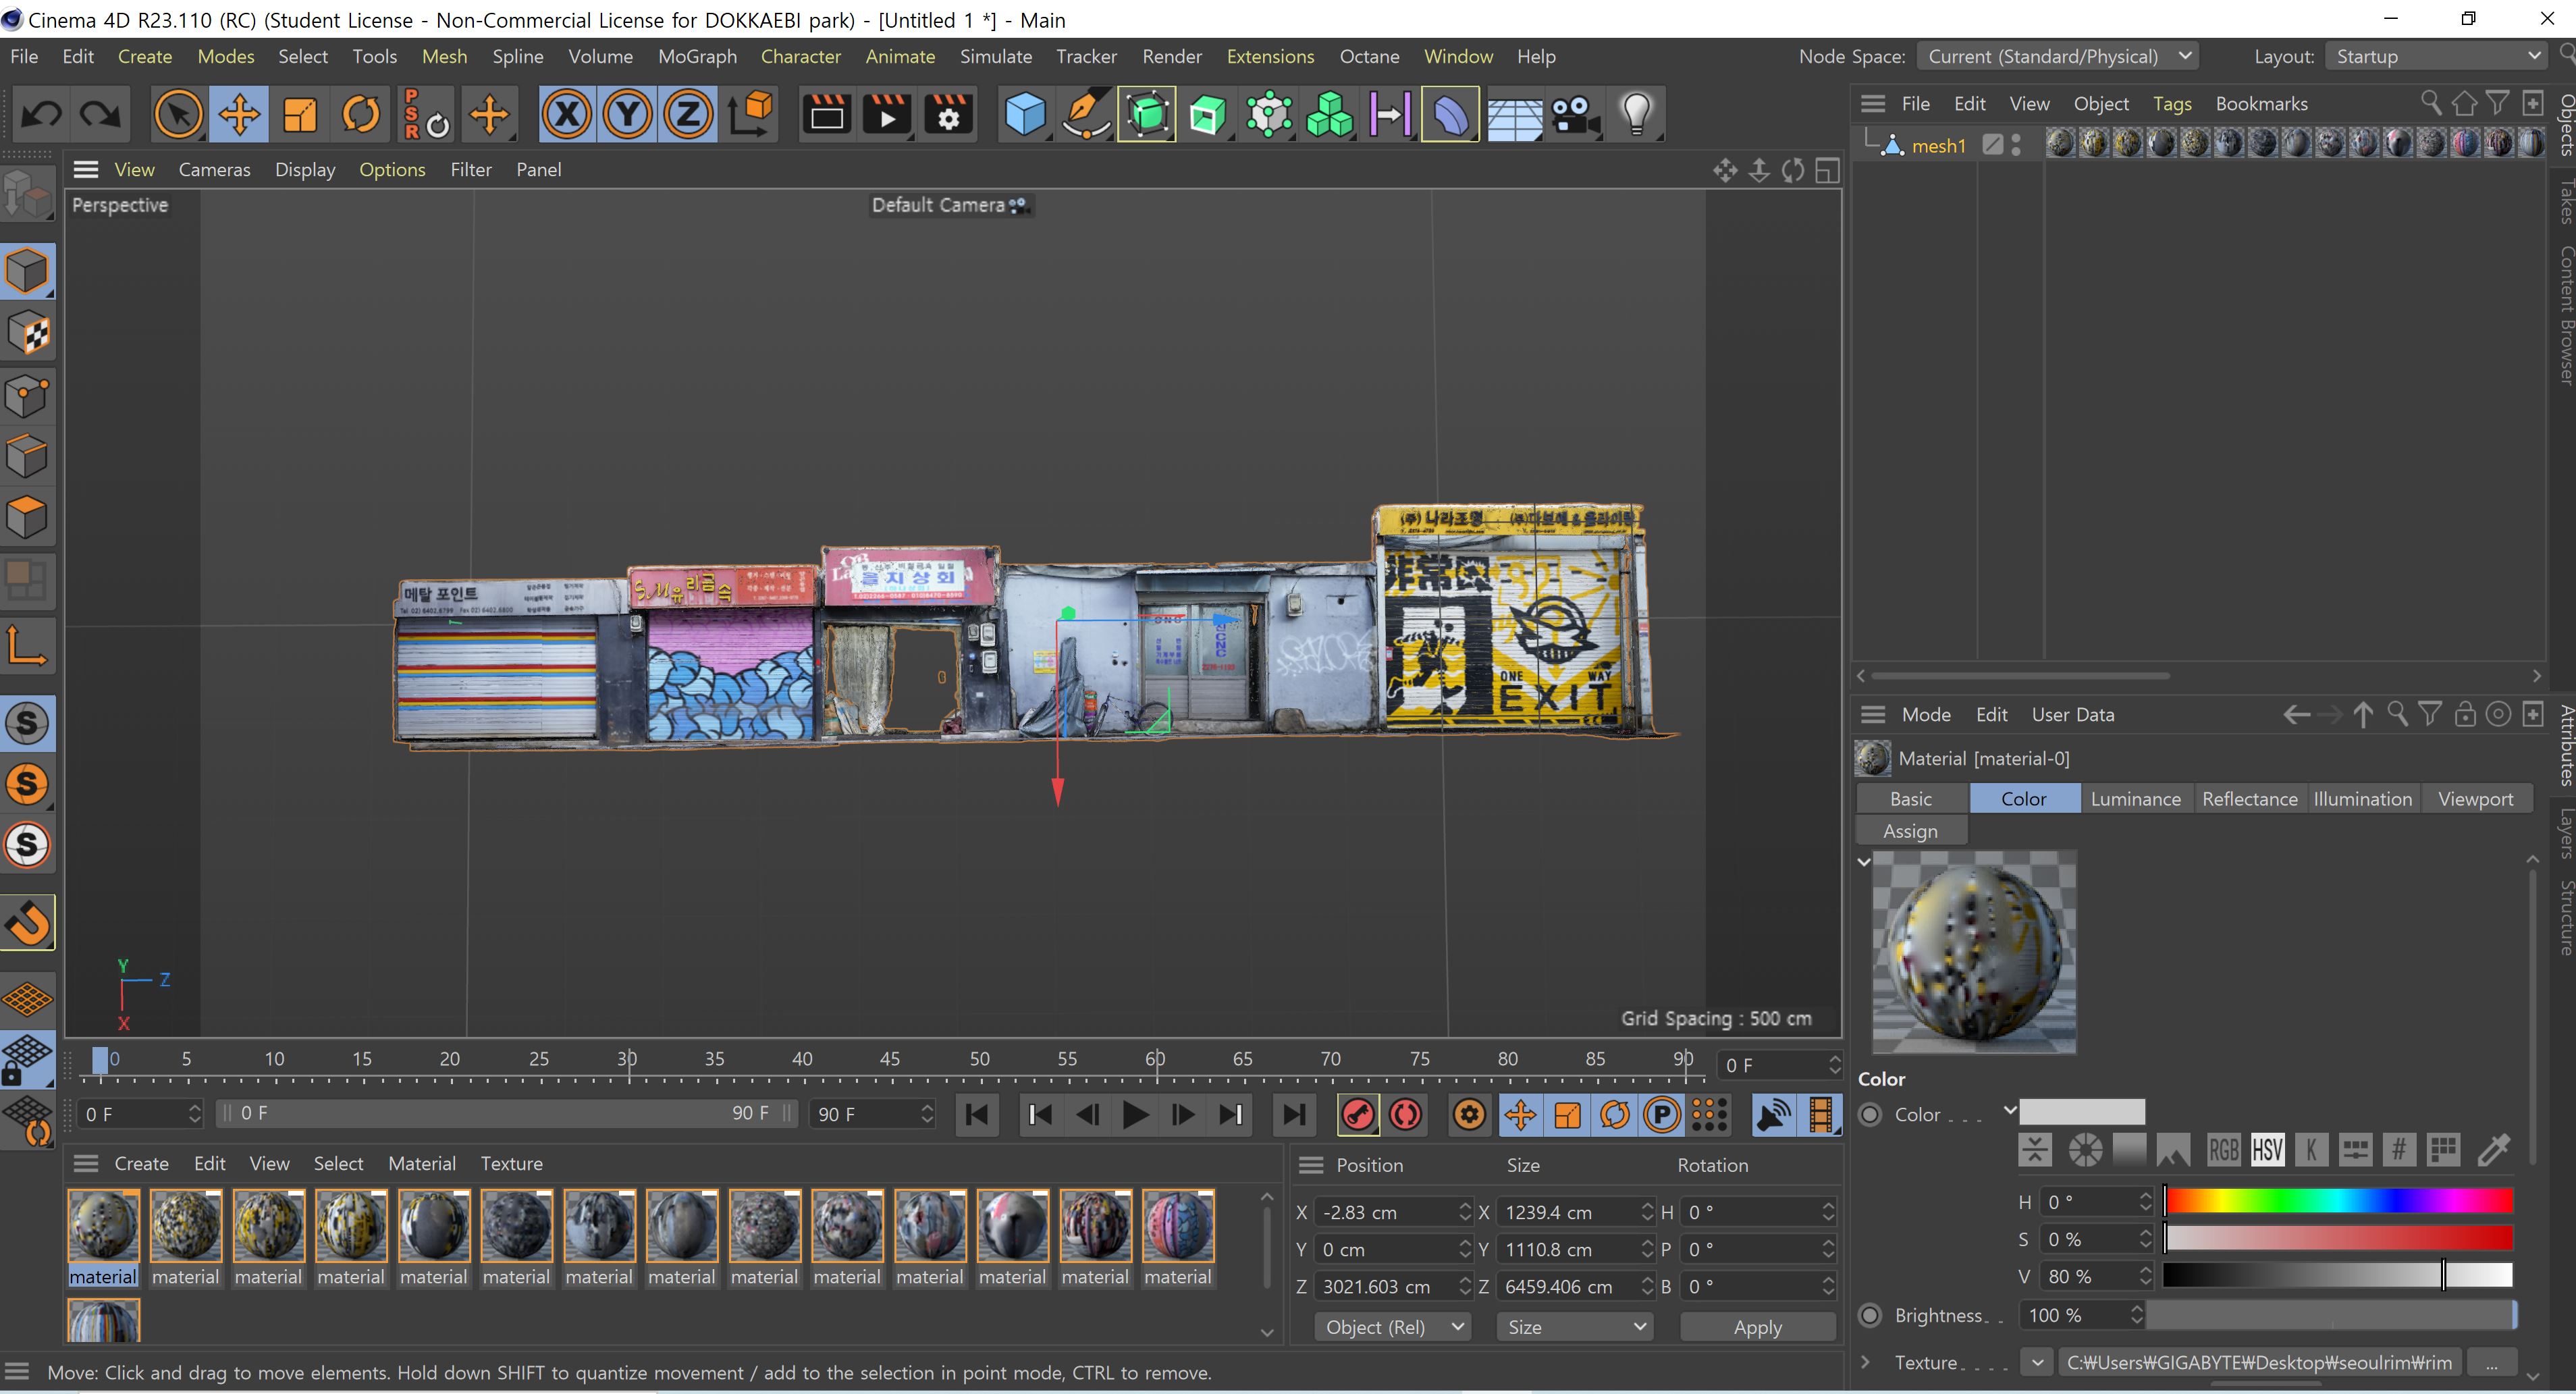Click the Value brightness slider

click(2338, 1275)
